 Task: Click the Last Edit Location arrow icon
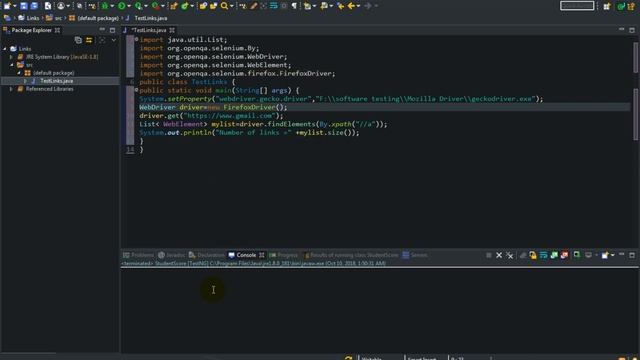tap(340, 6)
